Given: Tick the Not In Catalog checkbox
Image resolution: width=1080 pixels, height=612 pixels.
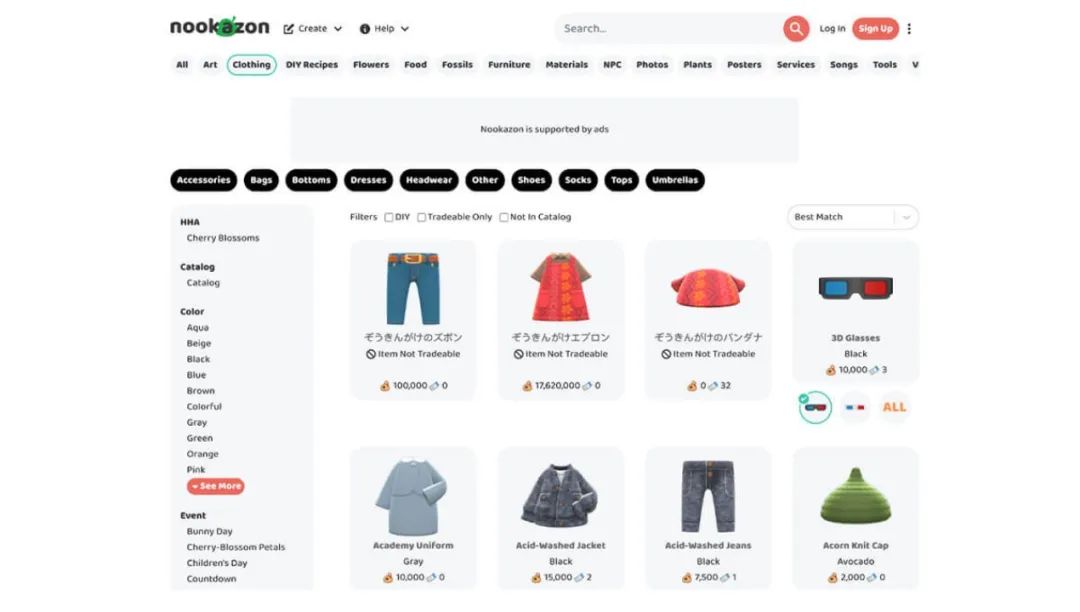Looking at the screenshot, I should (x=504, y=218).
